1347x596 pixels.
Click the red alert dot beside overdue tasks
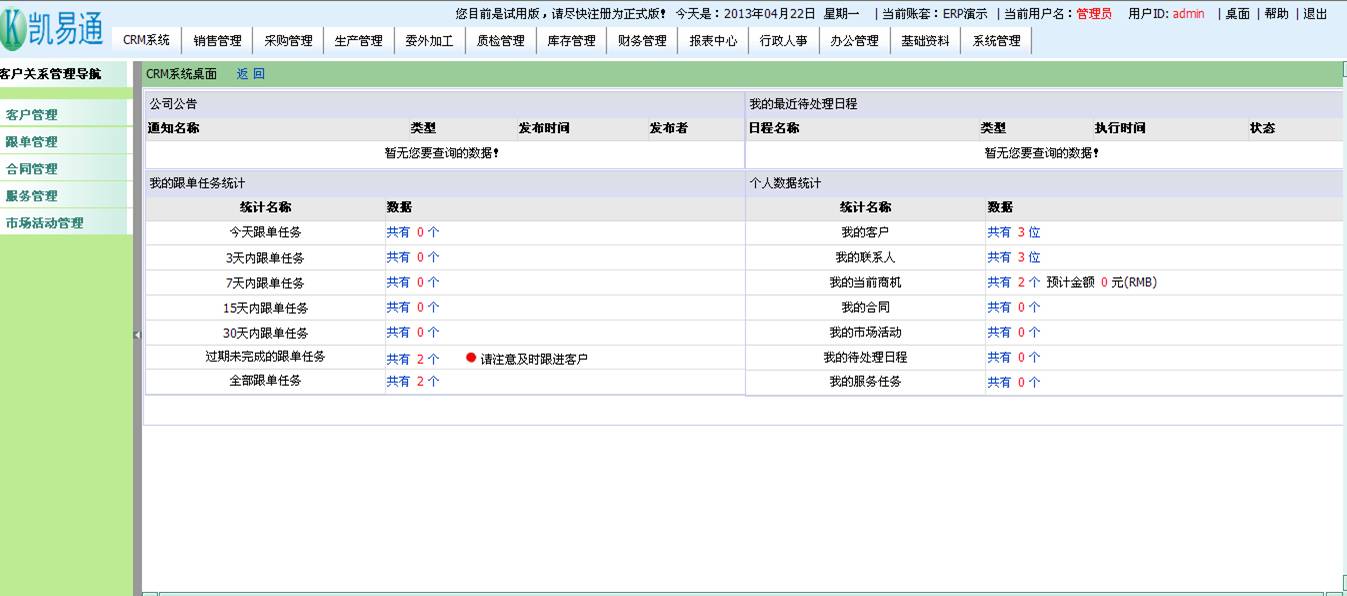tap(471, 358)
